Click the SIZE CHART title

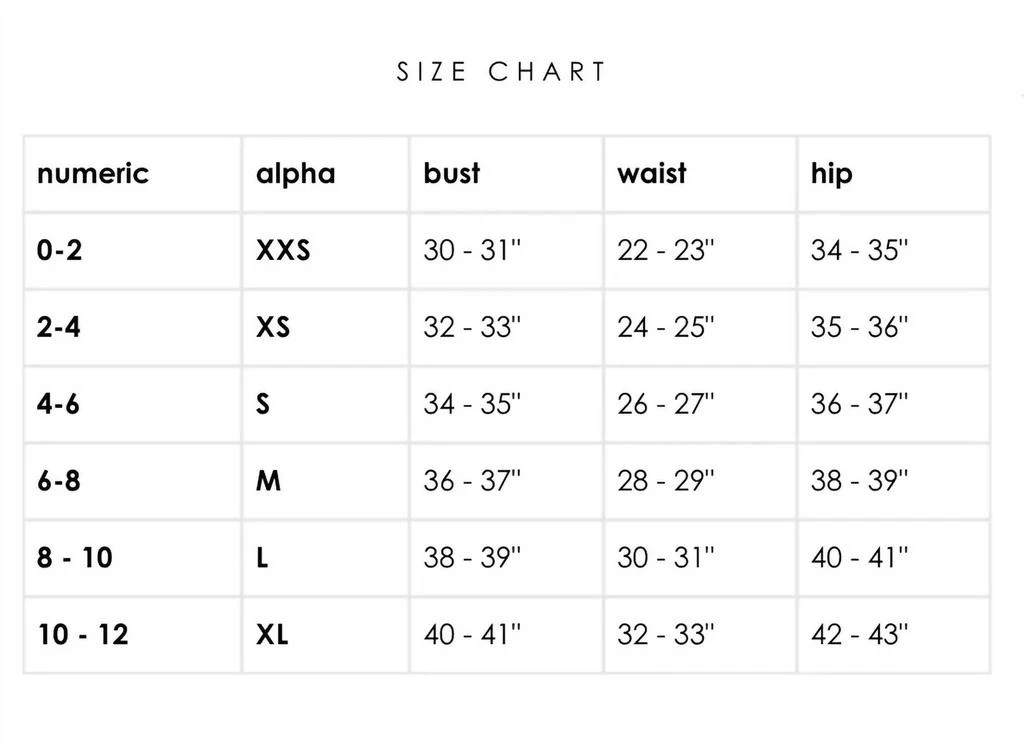tap(502, 72)
